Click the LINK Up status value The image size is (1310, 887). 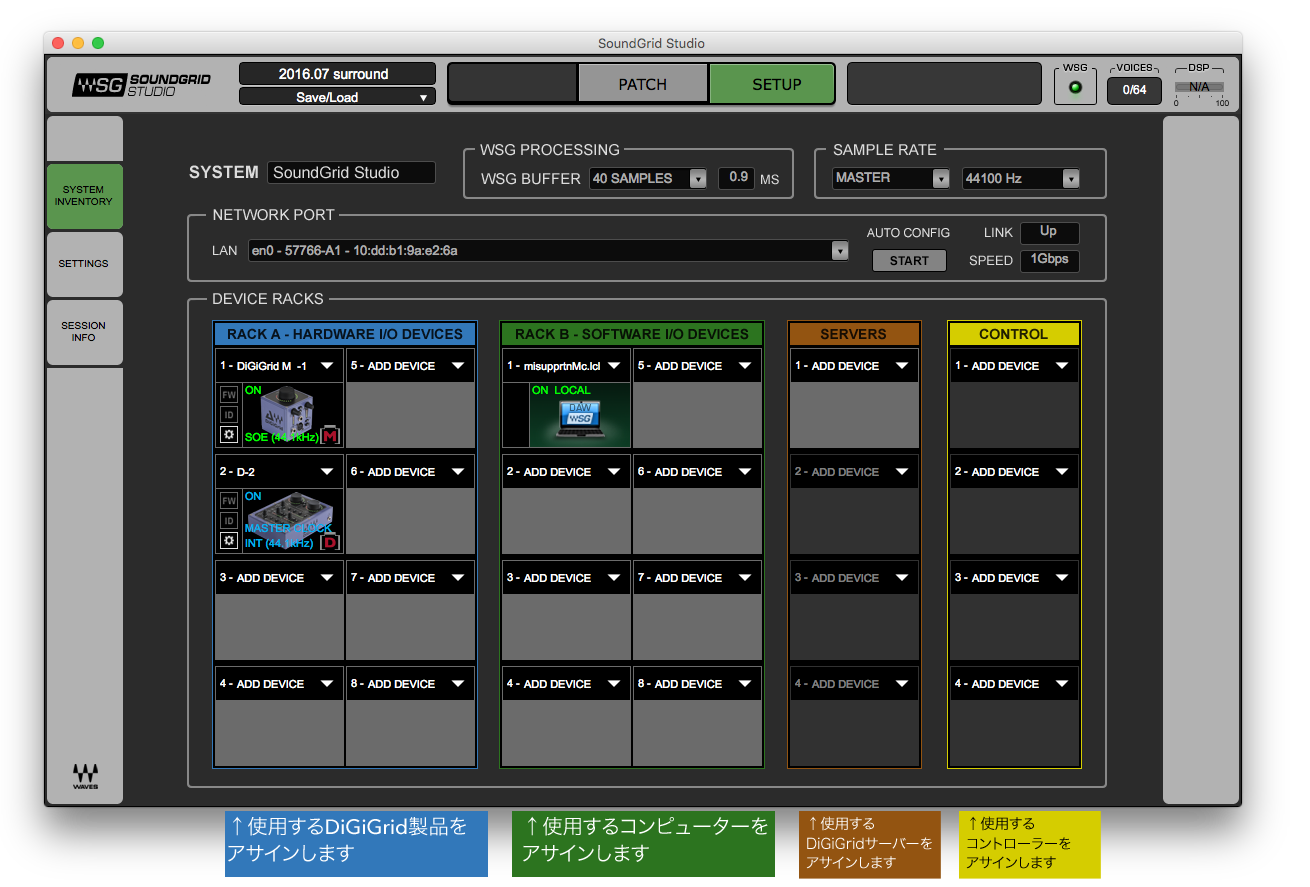coord(1049,232)
